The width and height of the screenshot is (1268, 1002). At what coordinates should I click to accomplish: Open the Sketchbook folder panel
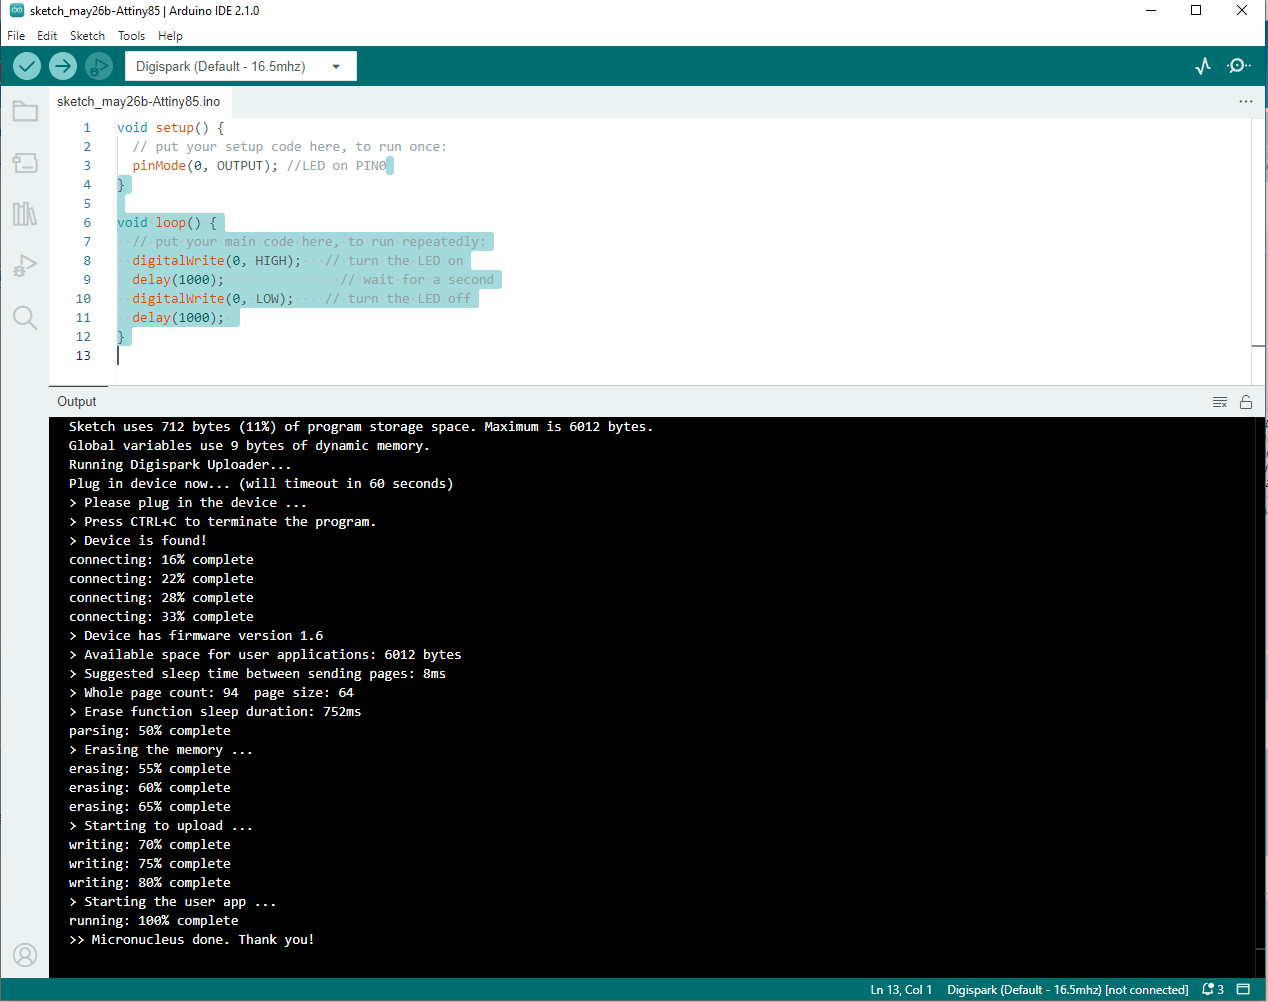25,111
